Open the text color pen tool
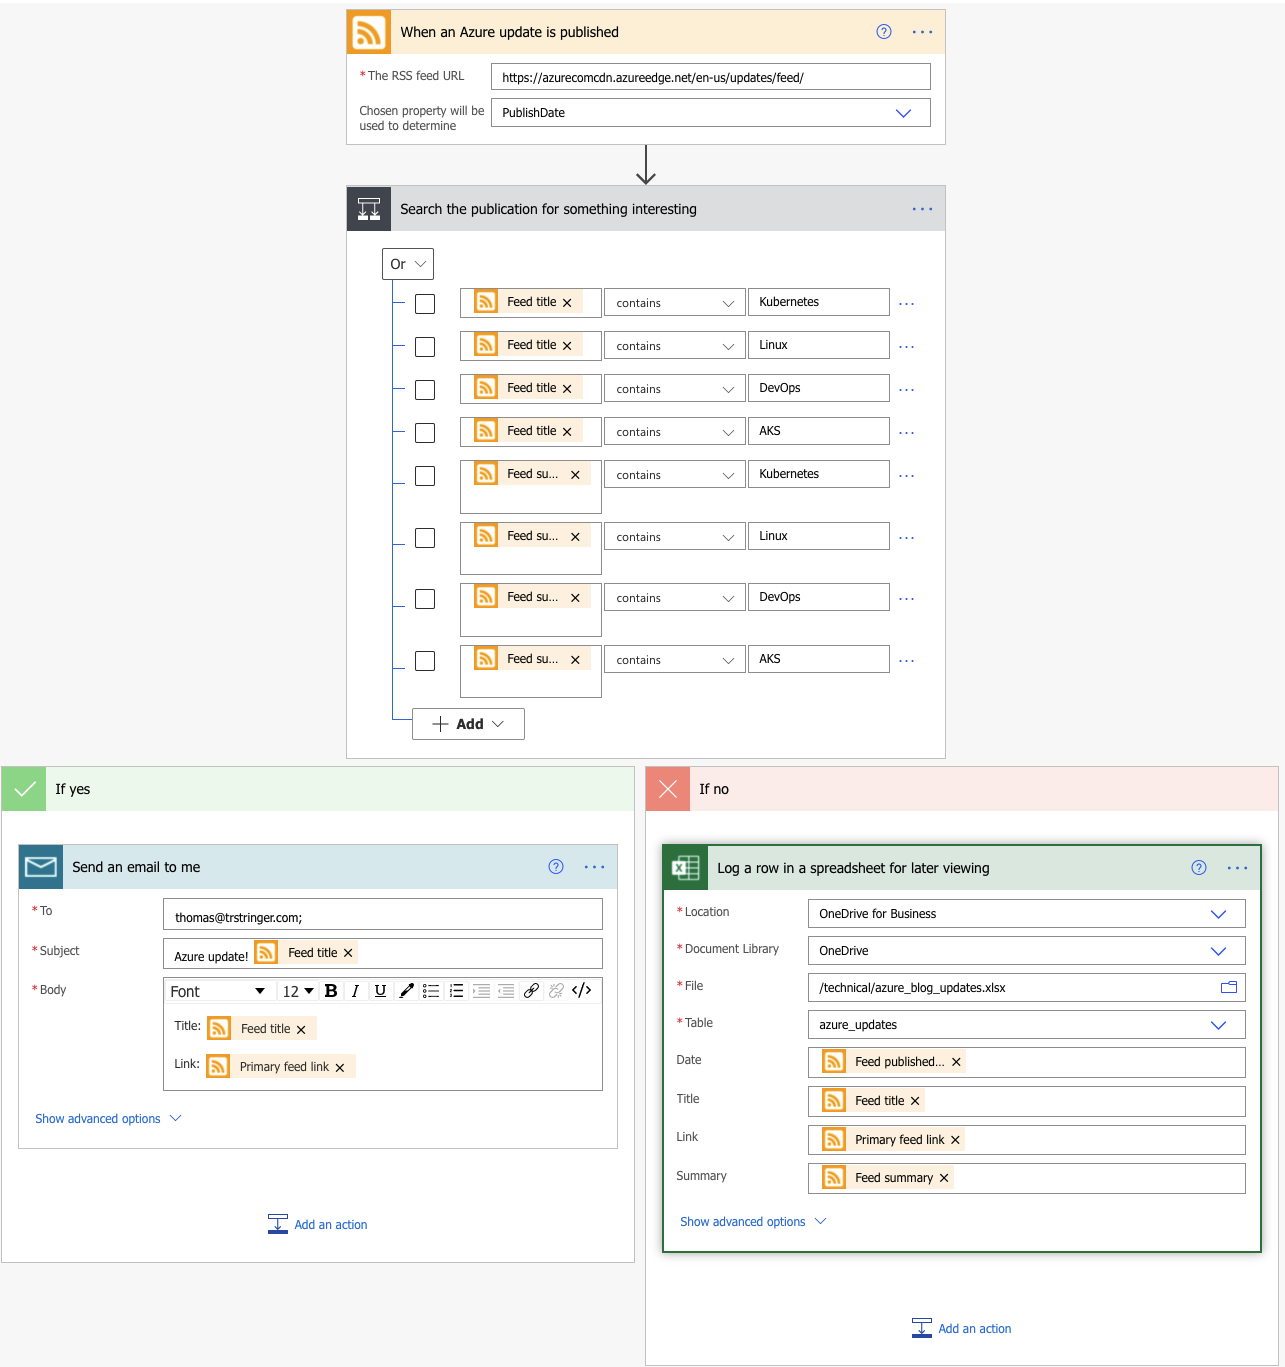Viewport: 1285px width, 1367px height. tap(406, 990)
